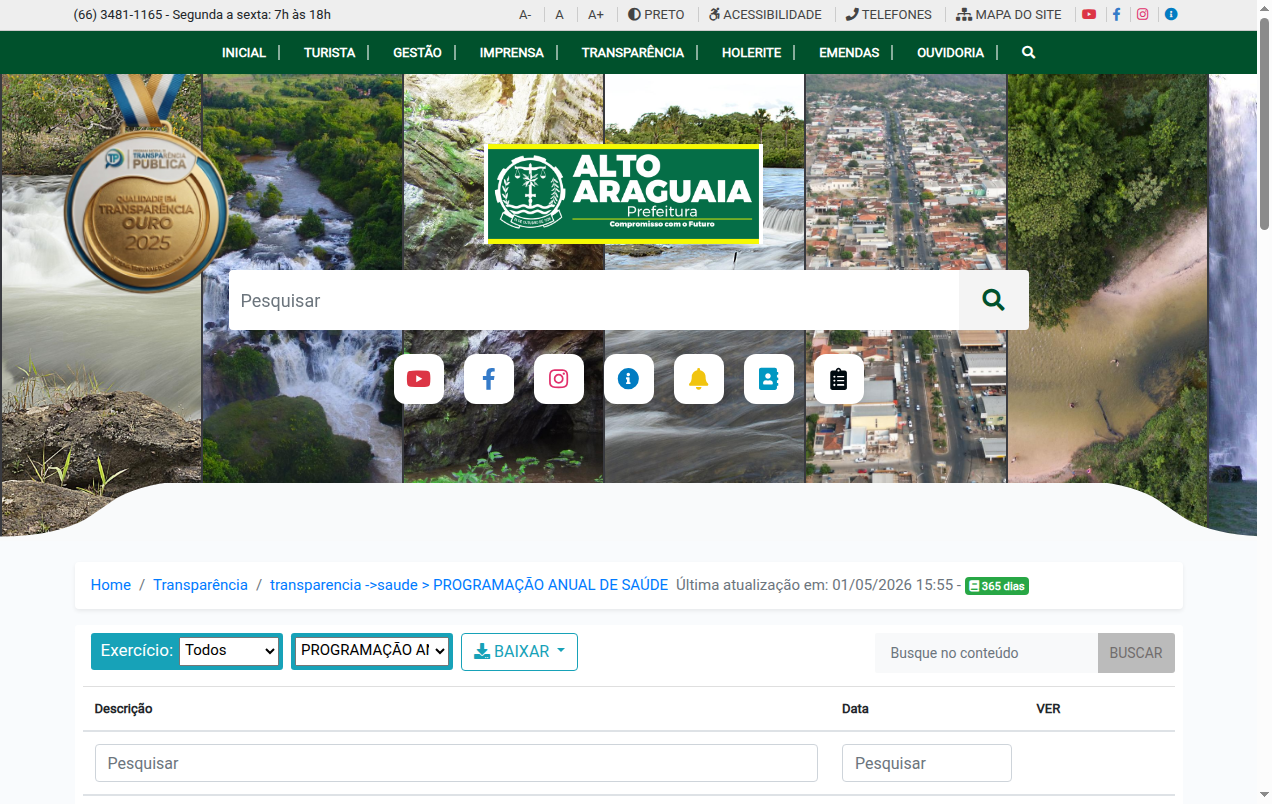Open PROGRAMAÇÃO ANUAL DE SAÚDE breadcrumb link
This screenshot has width=1272, height=804.
(469, 585)
